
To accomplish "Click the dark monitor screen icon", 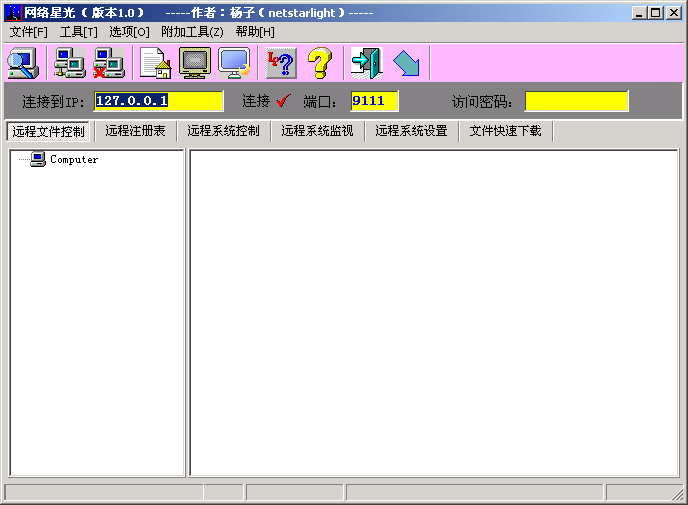I will click(194, 63).
